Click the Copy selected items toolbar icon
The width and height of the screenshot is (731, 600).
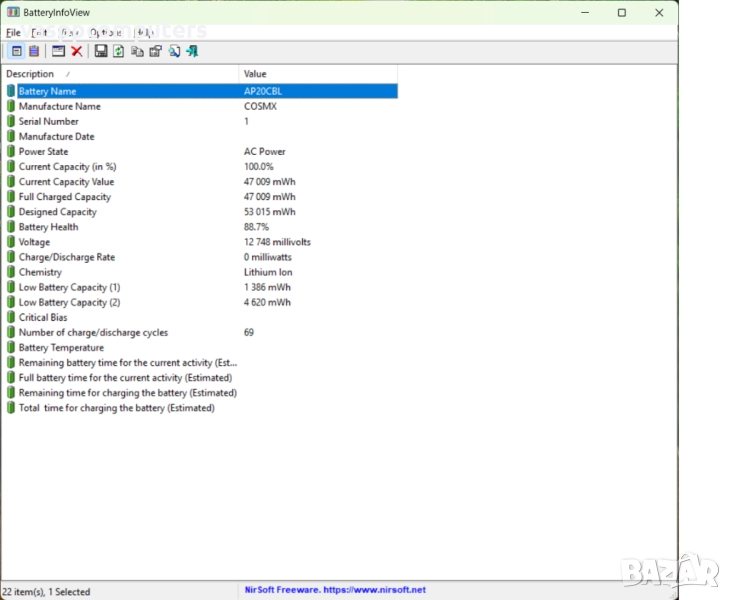(x=137, y=51)
